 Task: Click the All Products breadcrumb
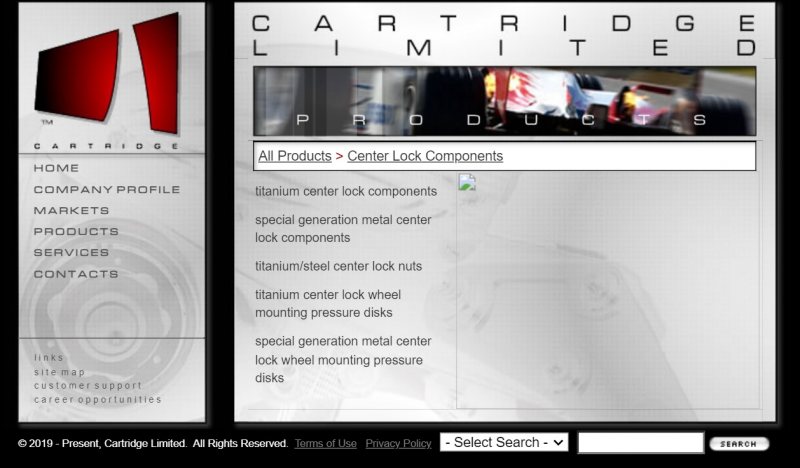click(295, 156)
